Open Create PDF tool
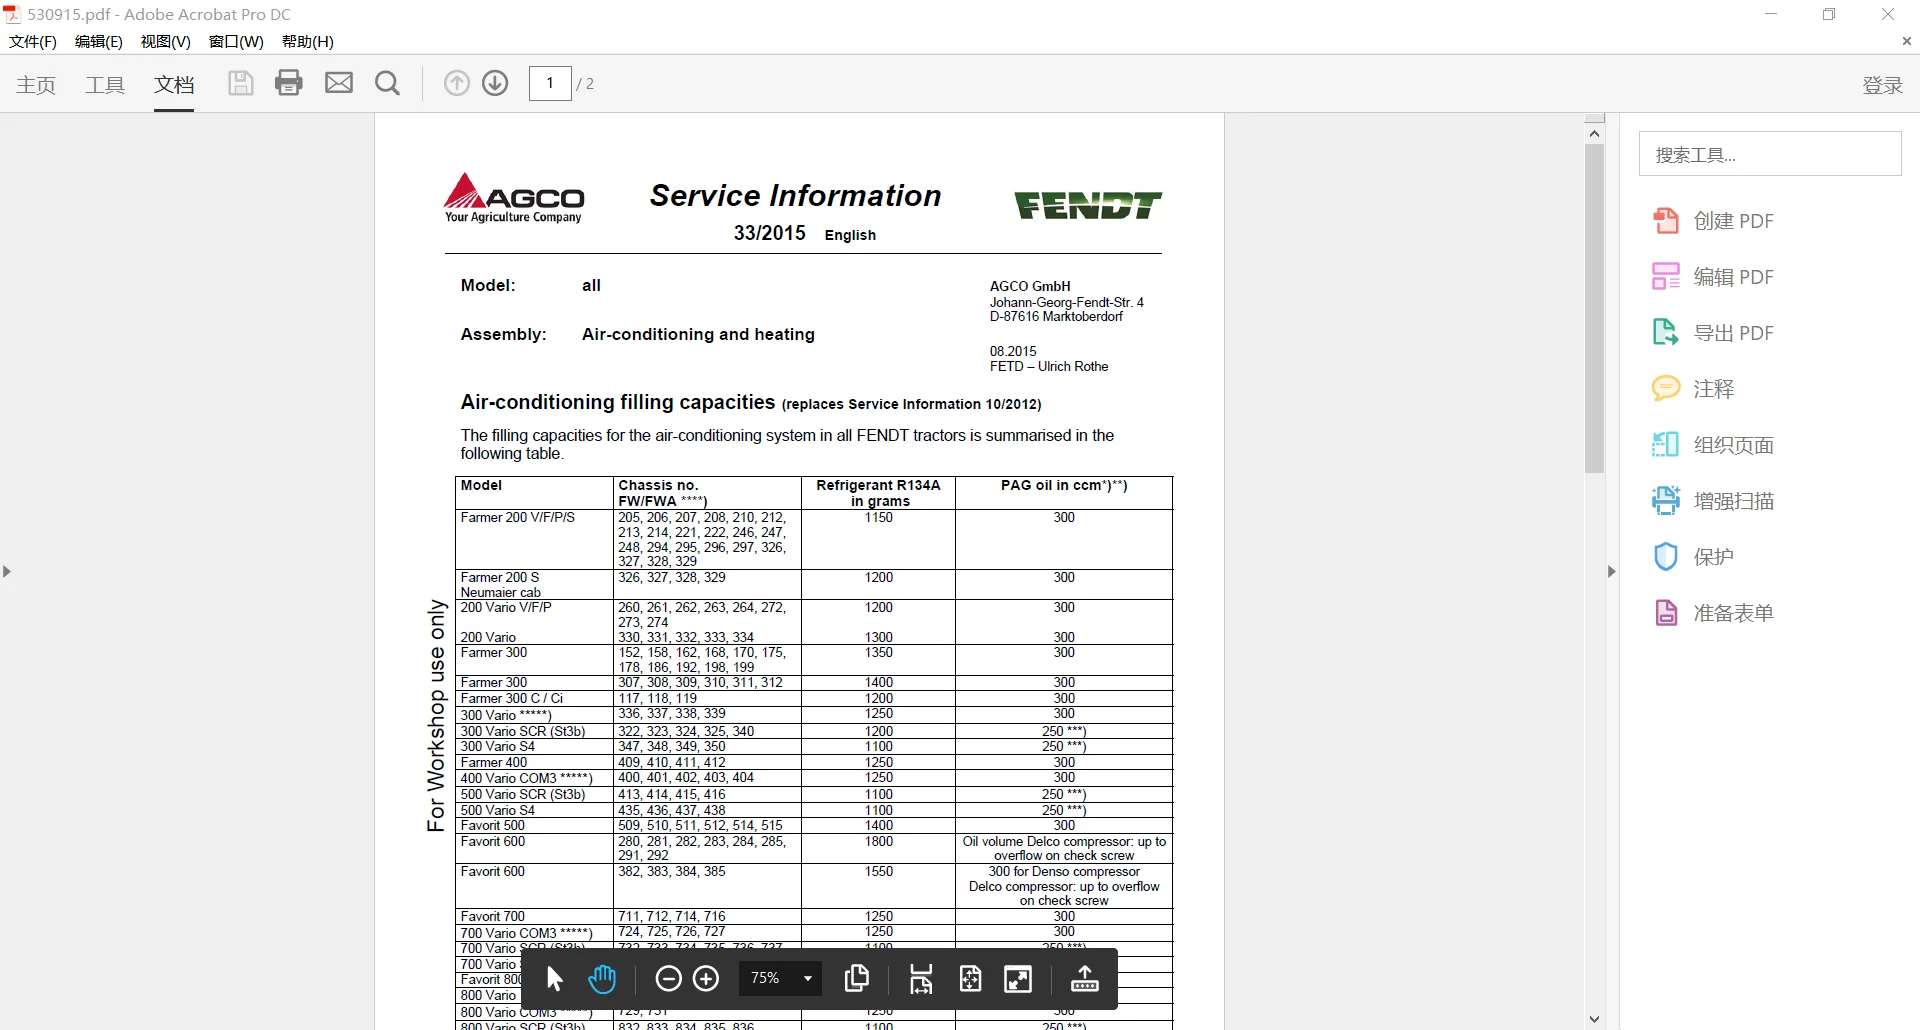 point(1714,221)
